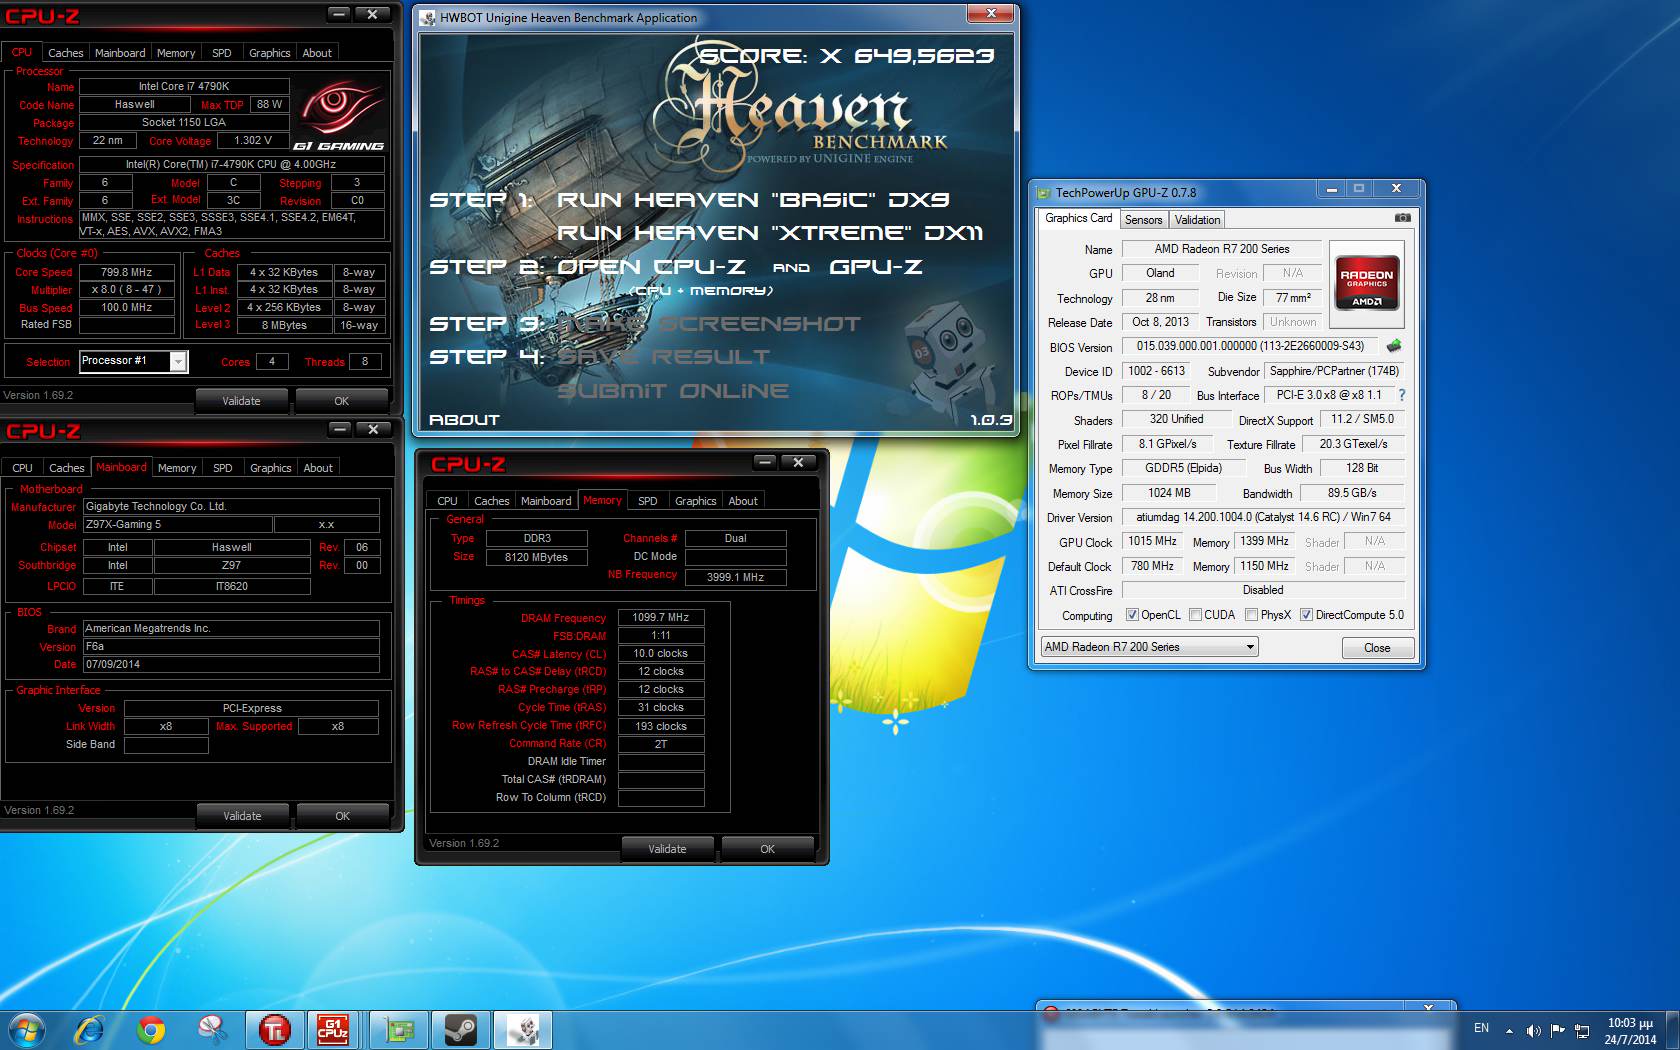Click the Radeon Graphics logo in GPU-Z
This screenshot has height=1050, width=1680.
pyautogui.click(x=1367, y=285)
